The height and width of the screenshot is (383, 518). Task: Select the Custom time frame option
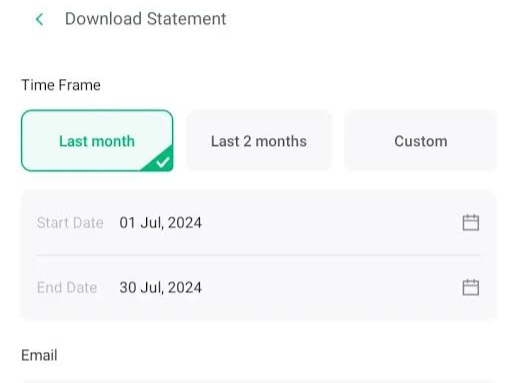[421, 141]
